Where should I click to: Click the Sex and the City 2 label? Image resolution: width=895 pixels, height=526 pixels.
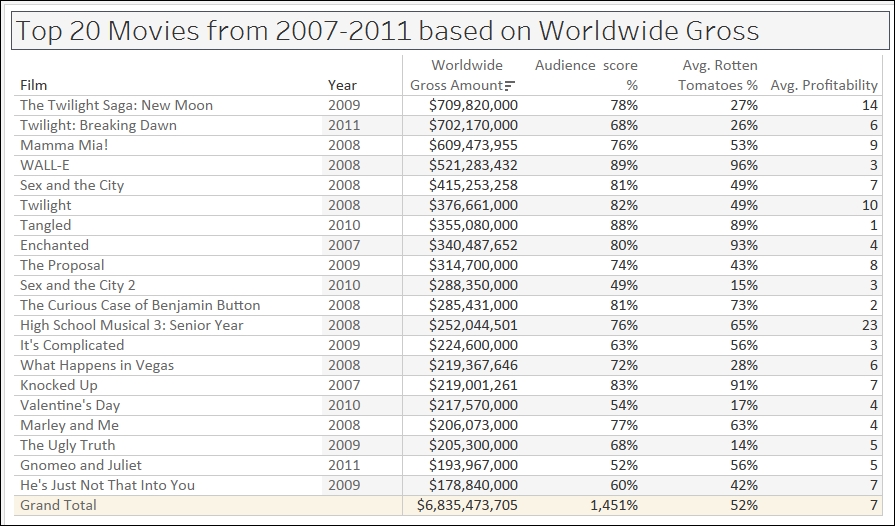tap(78, 285)
